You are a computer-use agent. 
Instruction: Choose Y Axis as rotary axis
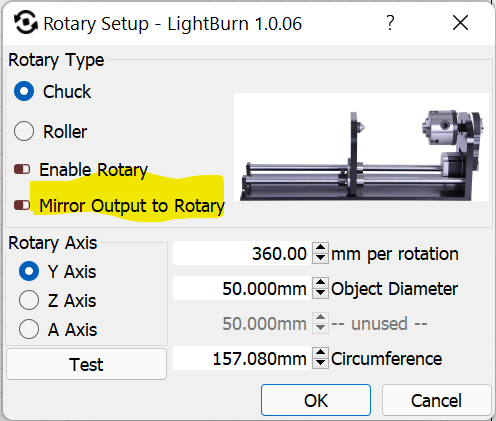(29, 271)
